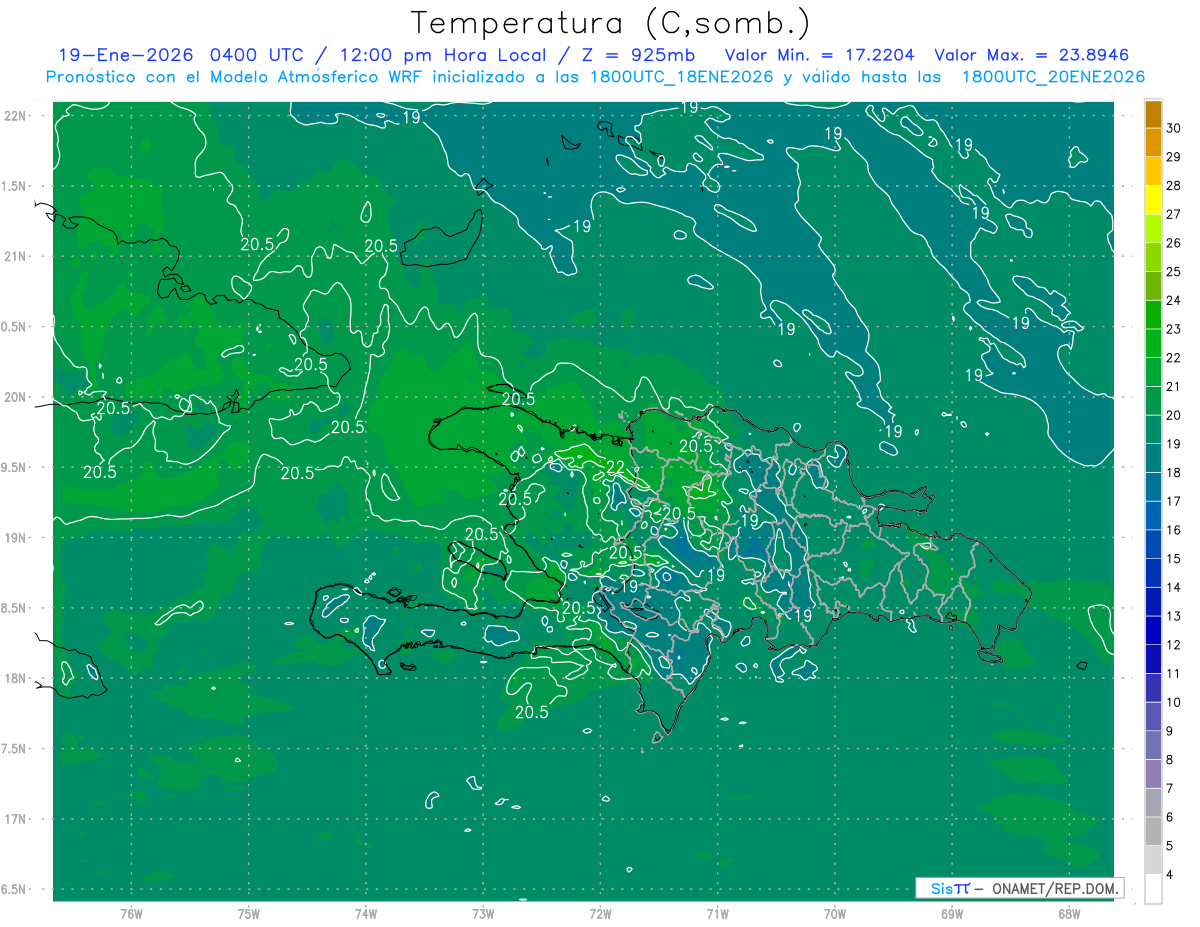Pick the purple swatch between 8 and 9
The image size is (1200, 927).
1153,746
